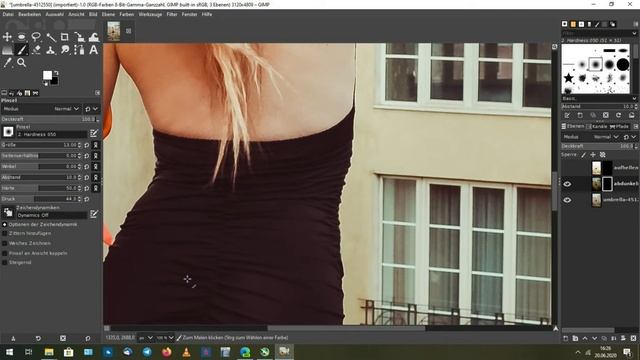
Task: Link Größe to view toggle
Action: [x=96, y=145]
